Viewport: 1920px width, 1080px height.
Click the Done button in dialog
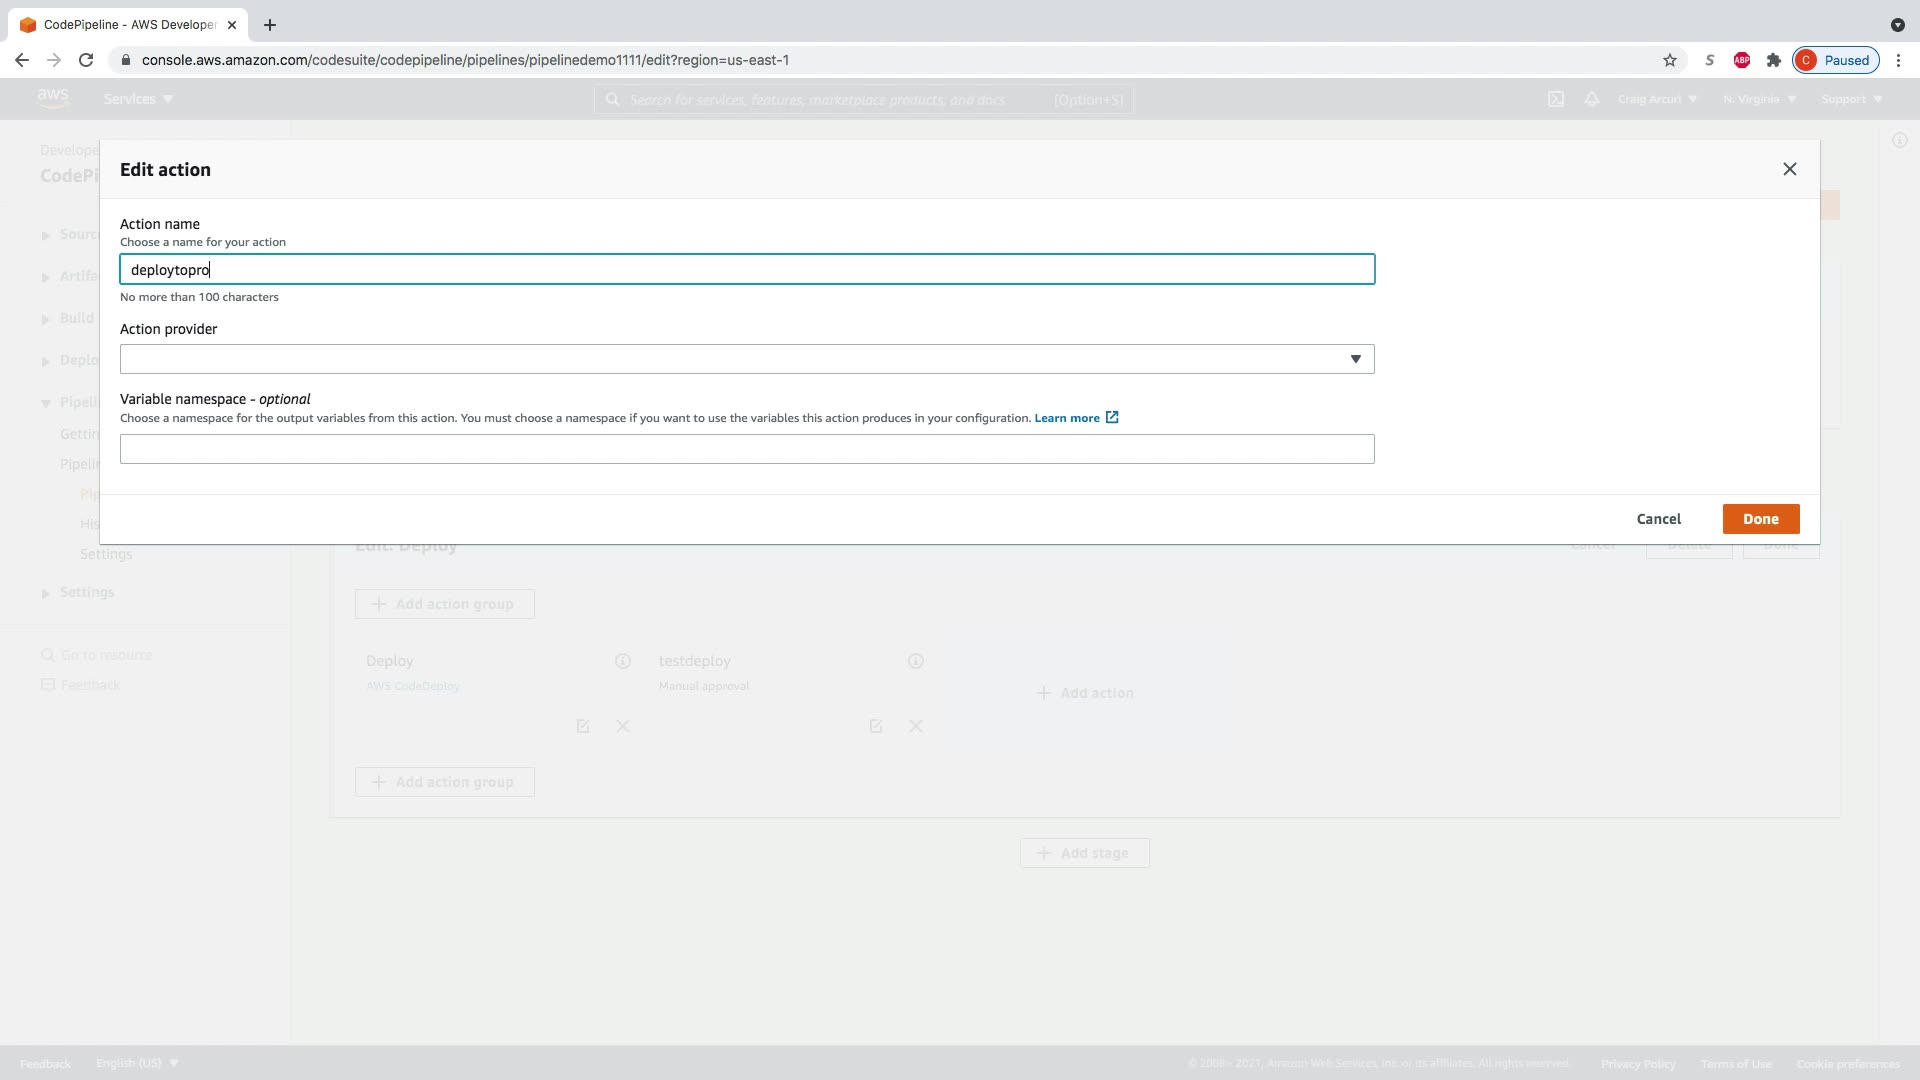click(1760, 519)
